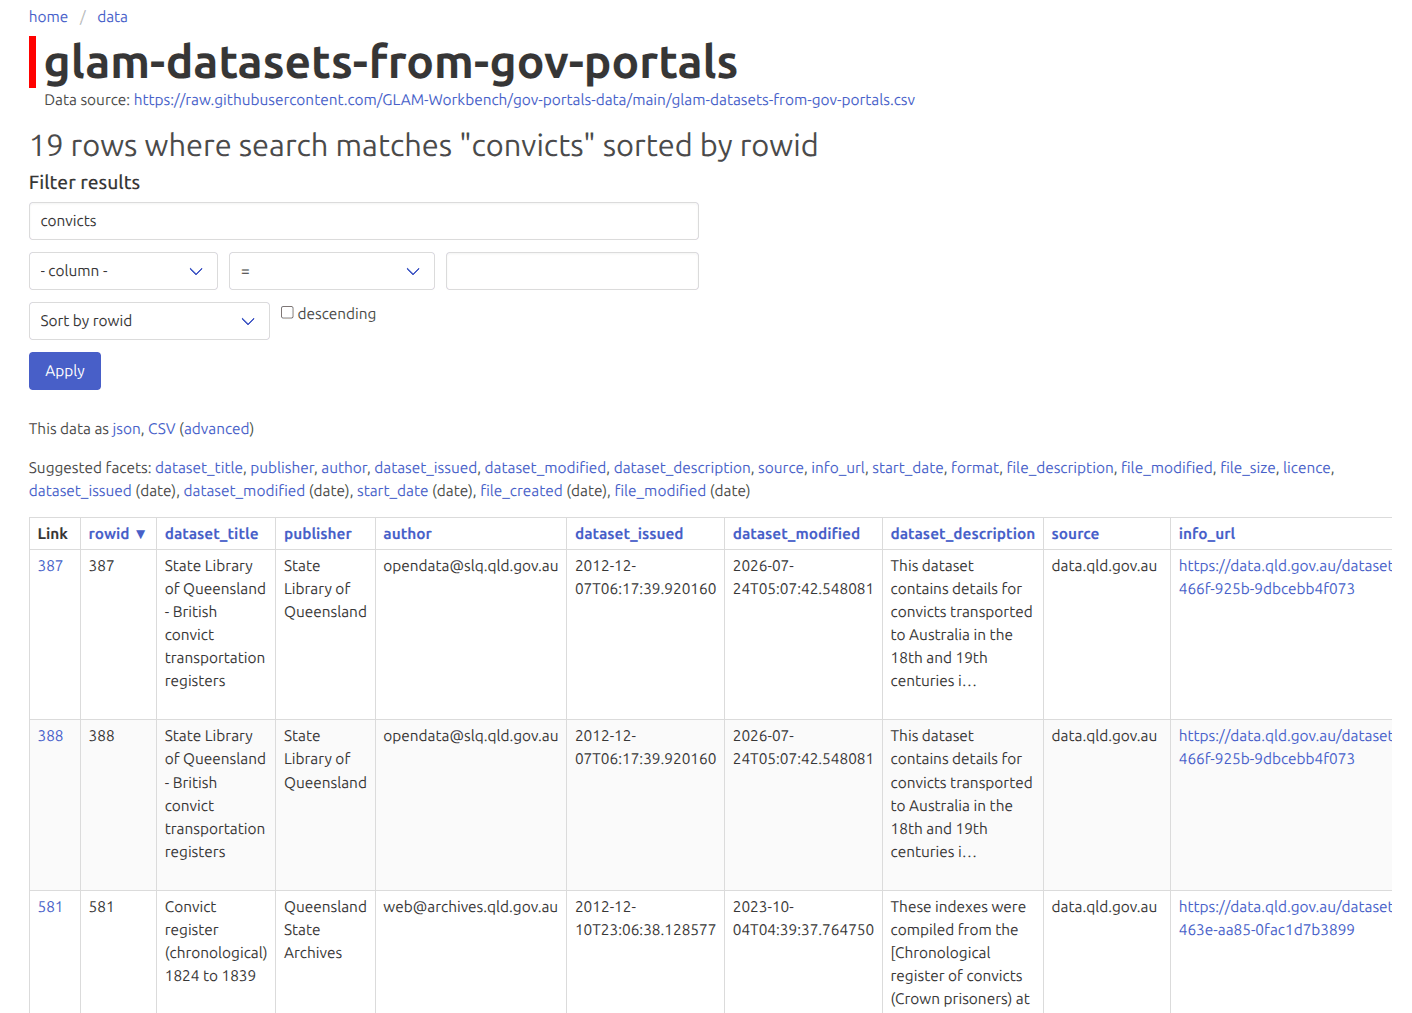
Task: Sort by the rowid column header
Action: (x=108, y=534)
